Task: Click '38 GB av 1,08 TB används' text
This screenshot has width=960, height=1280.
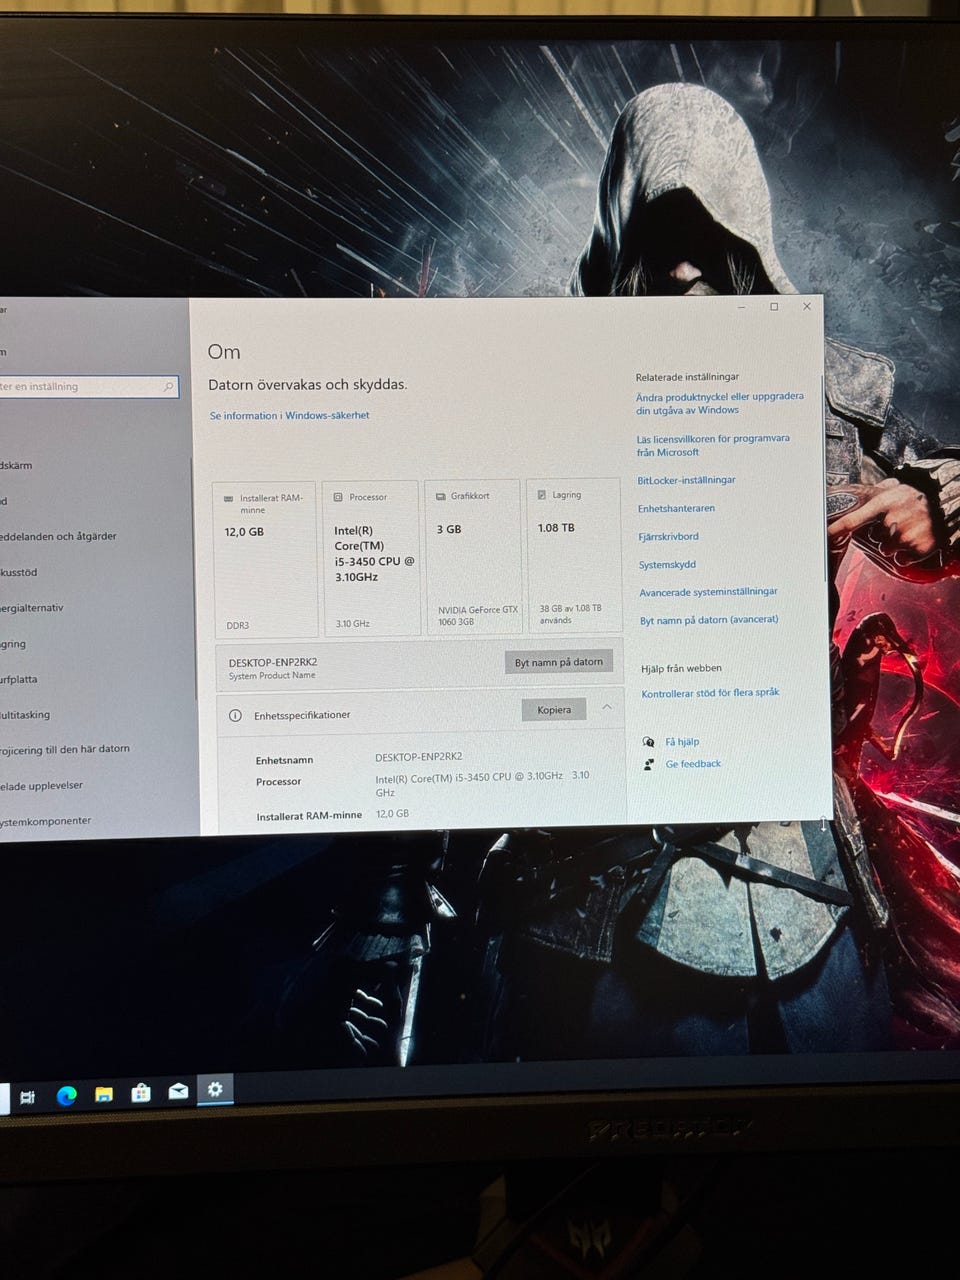Action: tap(571, 613)
